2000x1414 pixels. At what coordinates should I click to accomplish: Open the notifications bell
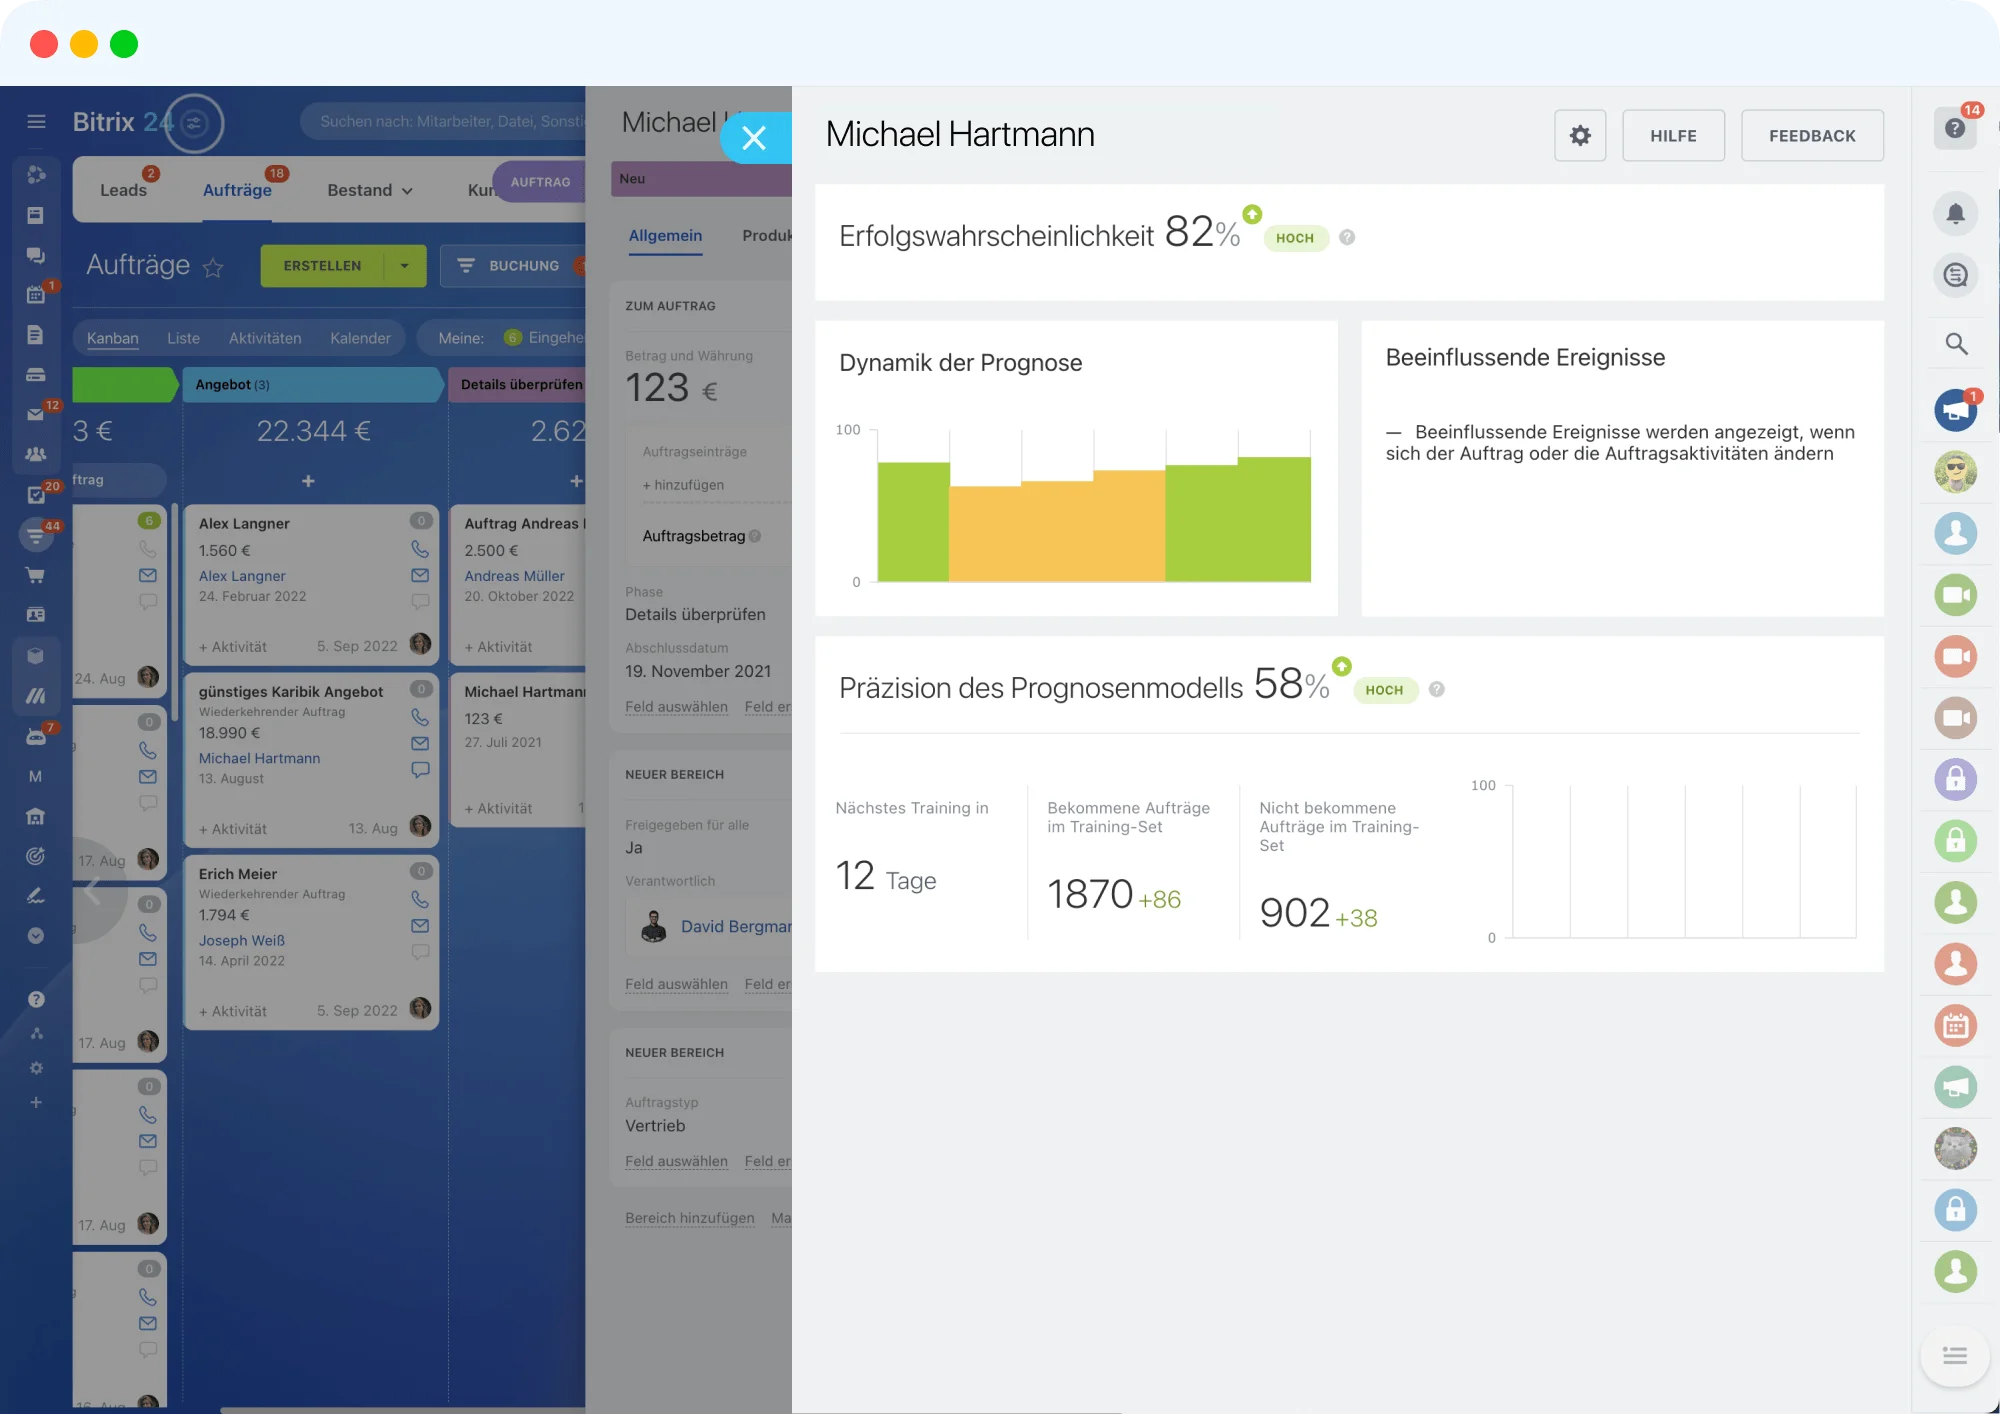coord(1955,213)
